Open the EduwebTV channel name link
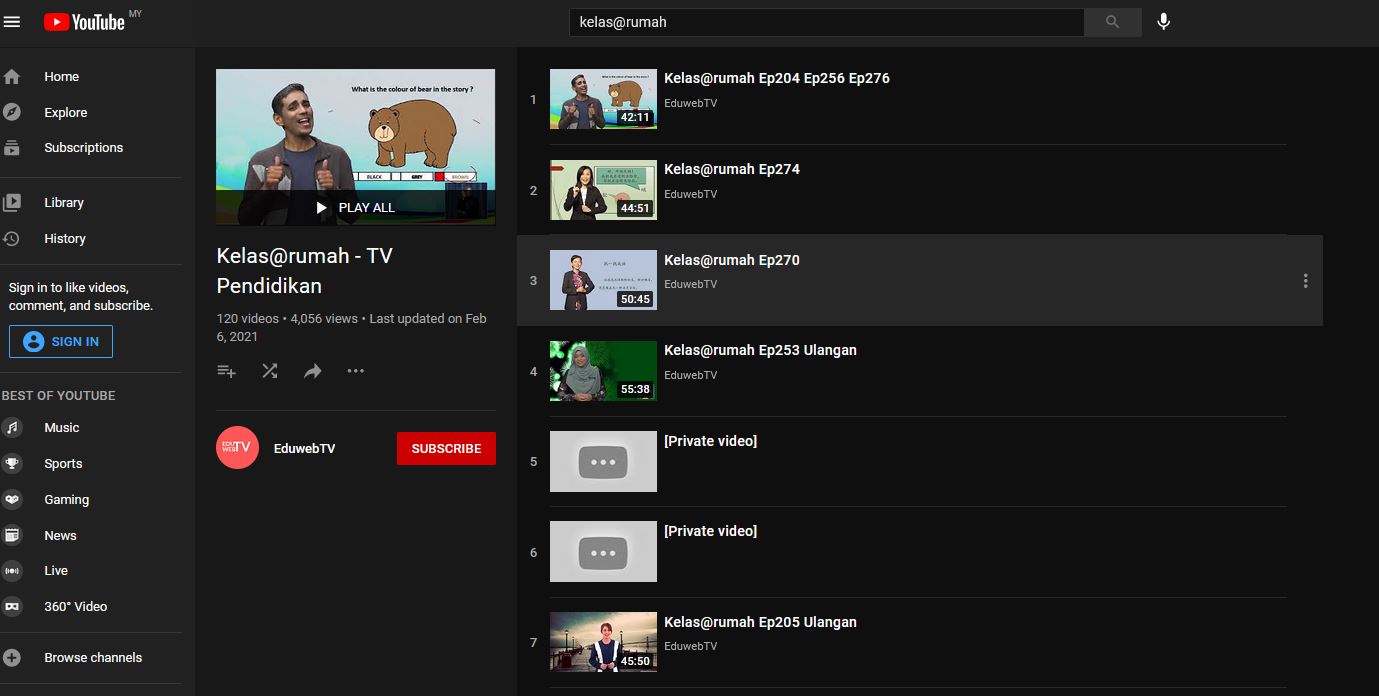 click(304, 449)
